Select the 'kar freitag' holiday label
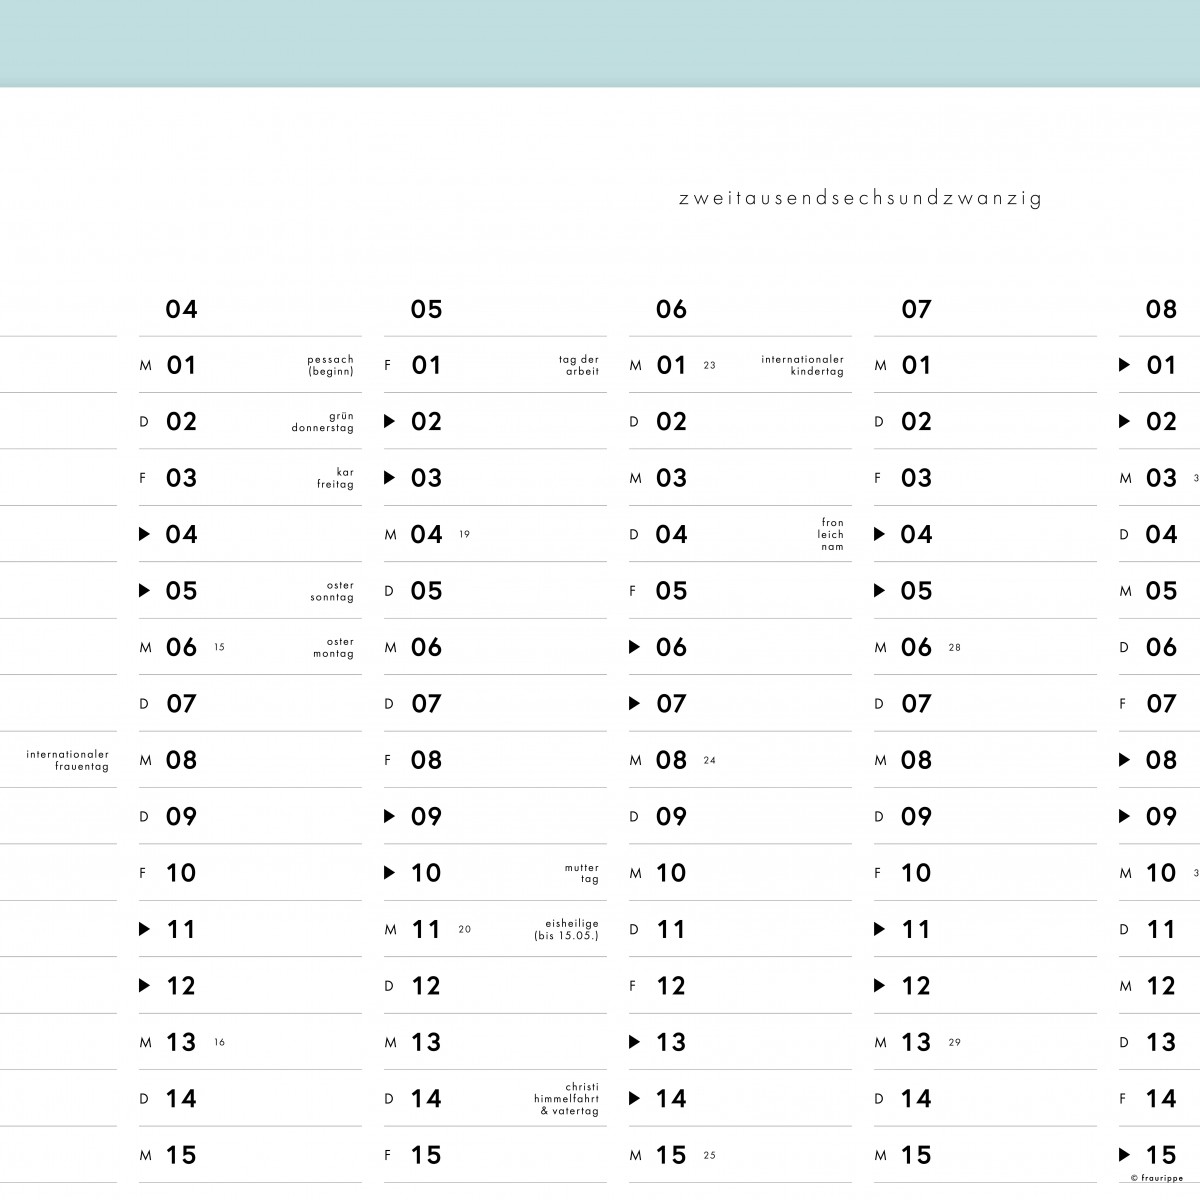The width and height of the screenshot is (1200, 1200). [335, 478]
